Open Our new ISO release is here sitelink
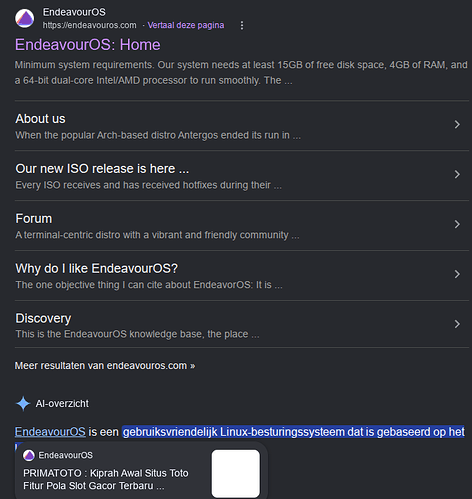Viewport: 472px width, 499px height. click(x=102, y=169)
